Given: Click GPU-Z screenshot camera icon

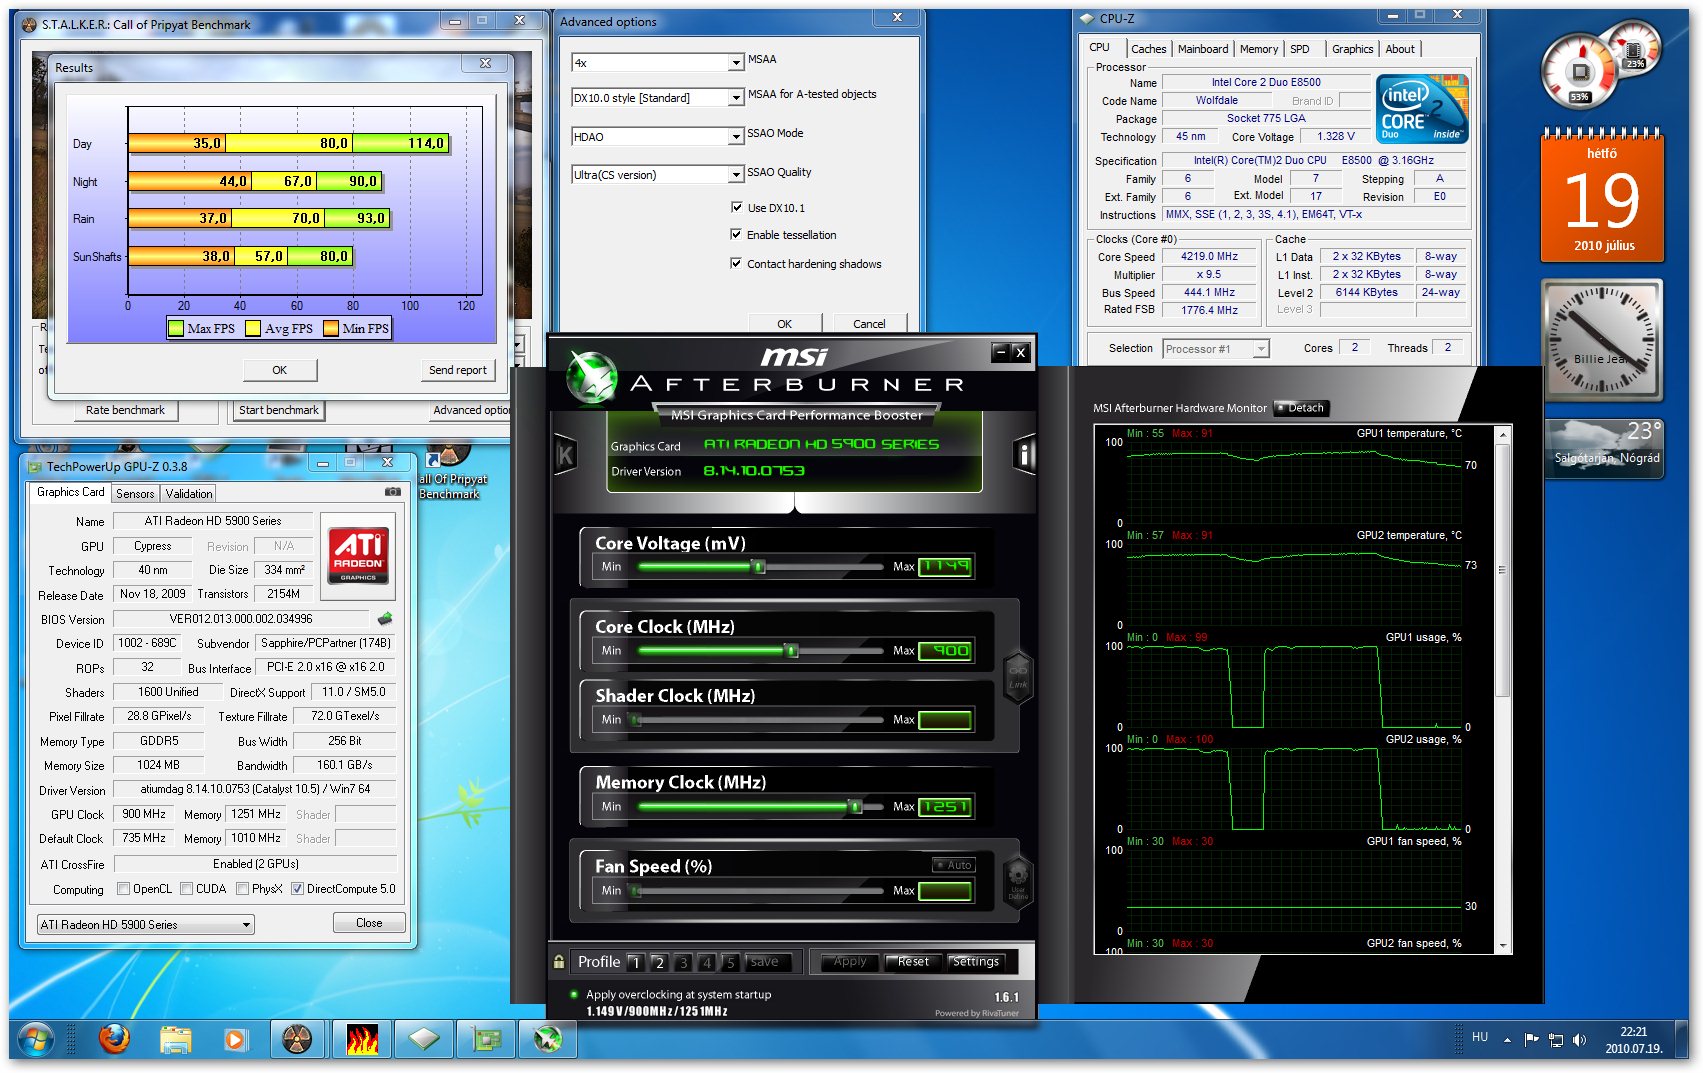Looking at the screenshot, I should click(393, 492).
